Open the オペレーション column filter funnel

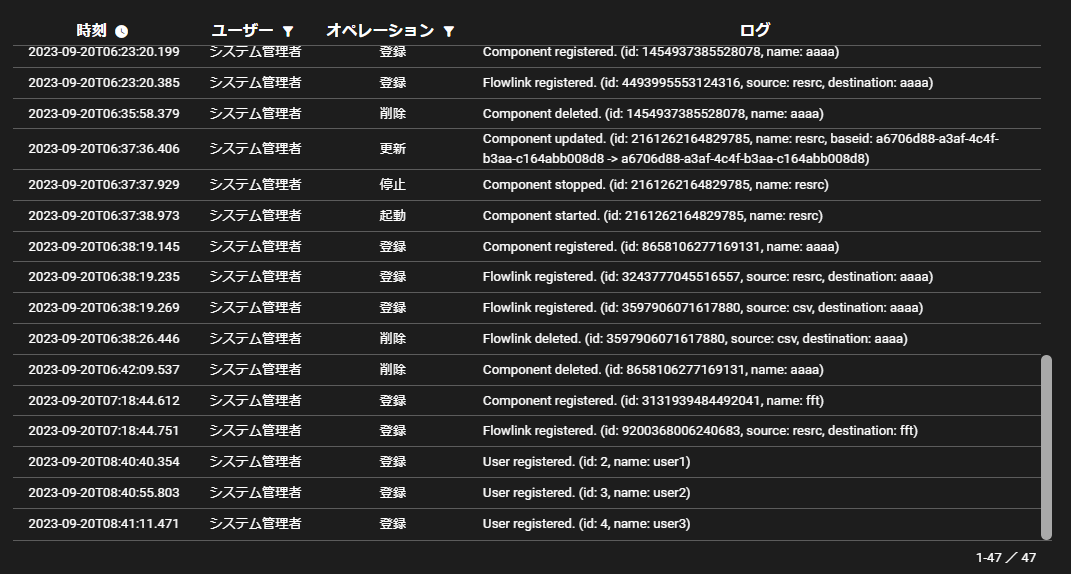tap(448, 31)
